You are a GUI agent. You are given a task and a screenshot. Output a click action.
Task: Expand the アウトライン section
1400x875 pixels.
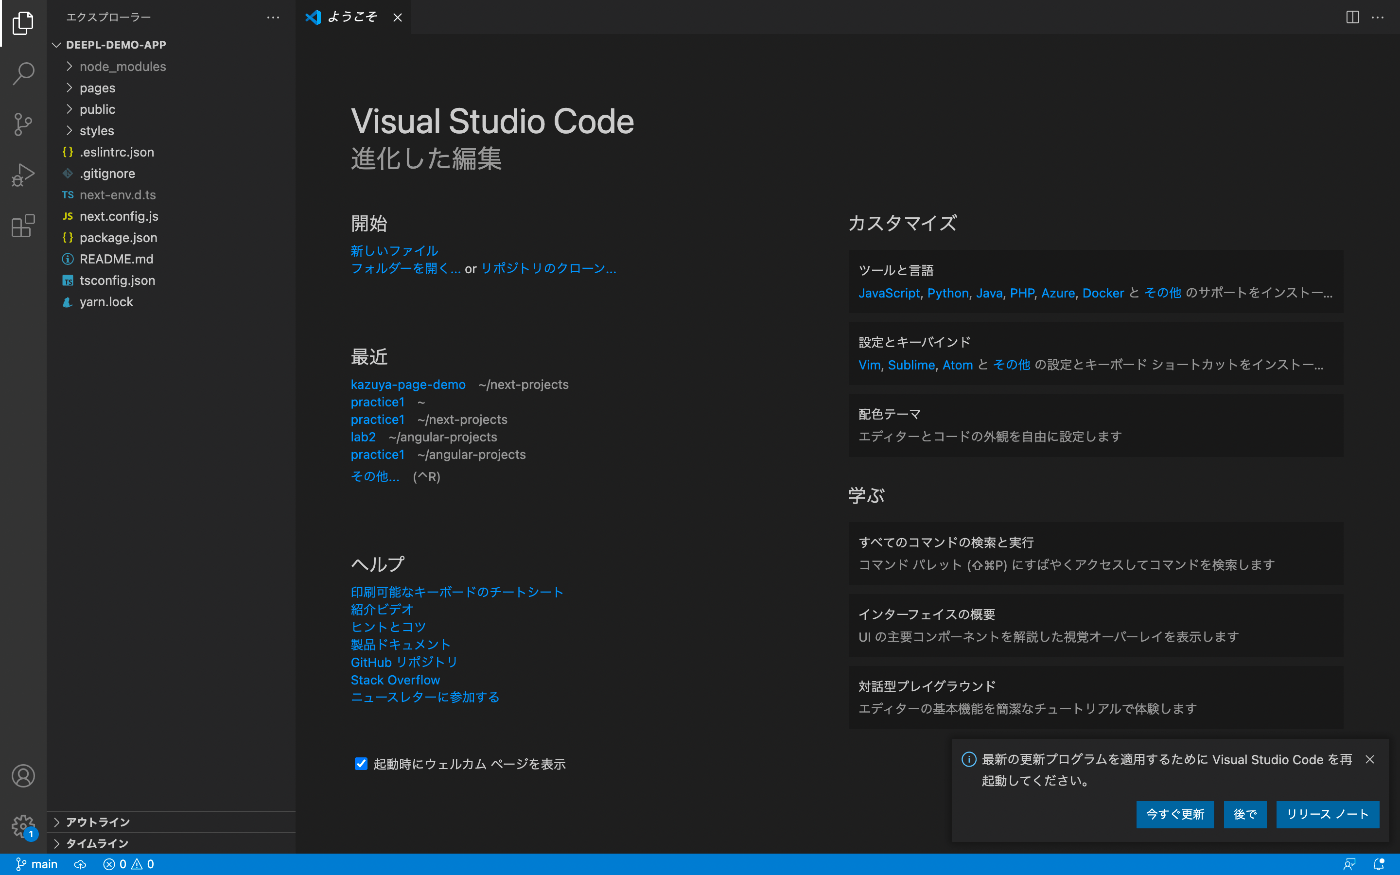click(x=171, y=822)
